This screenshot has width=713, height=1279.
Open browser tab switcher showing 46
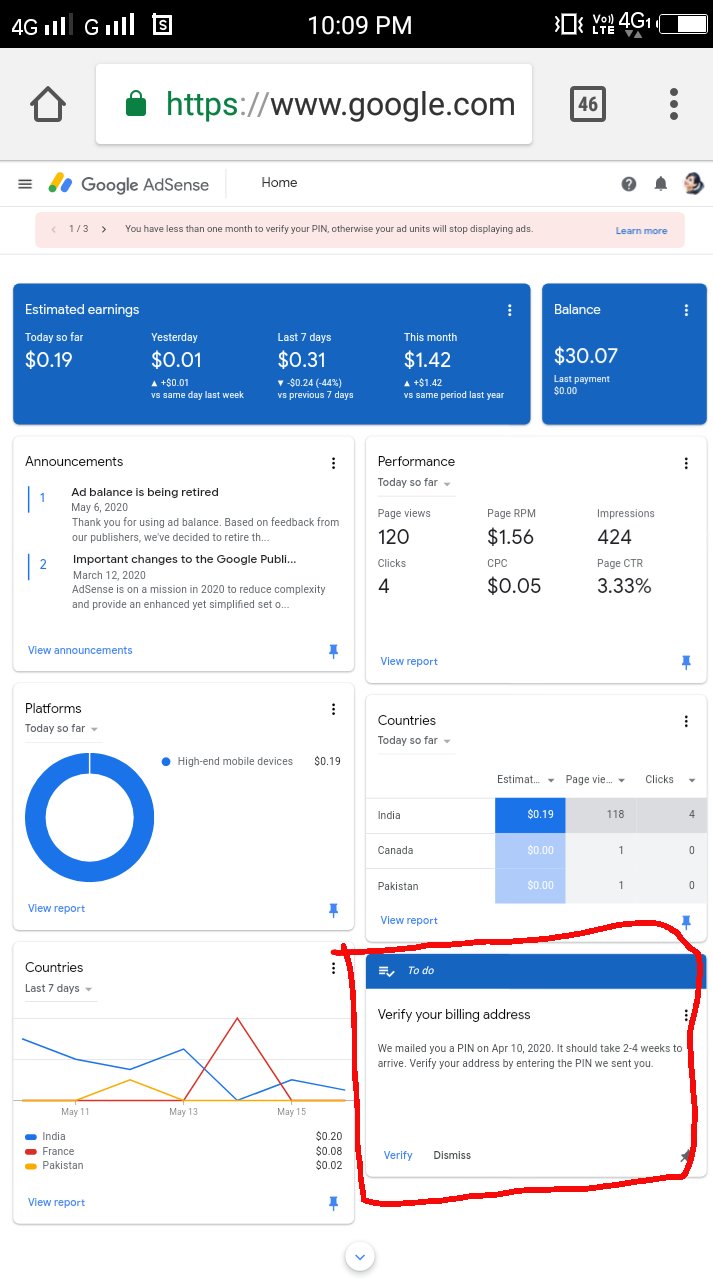[588, 103]
